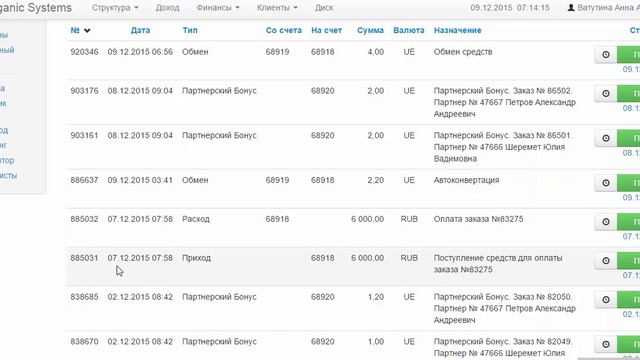
Task: Select transaction number 903176
Action: (x=84, y=91)
